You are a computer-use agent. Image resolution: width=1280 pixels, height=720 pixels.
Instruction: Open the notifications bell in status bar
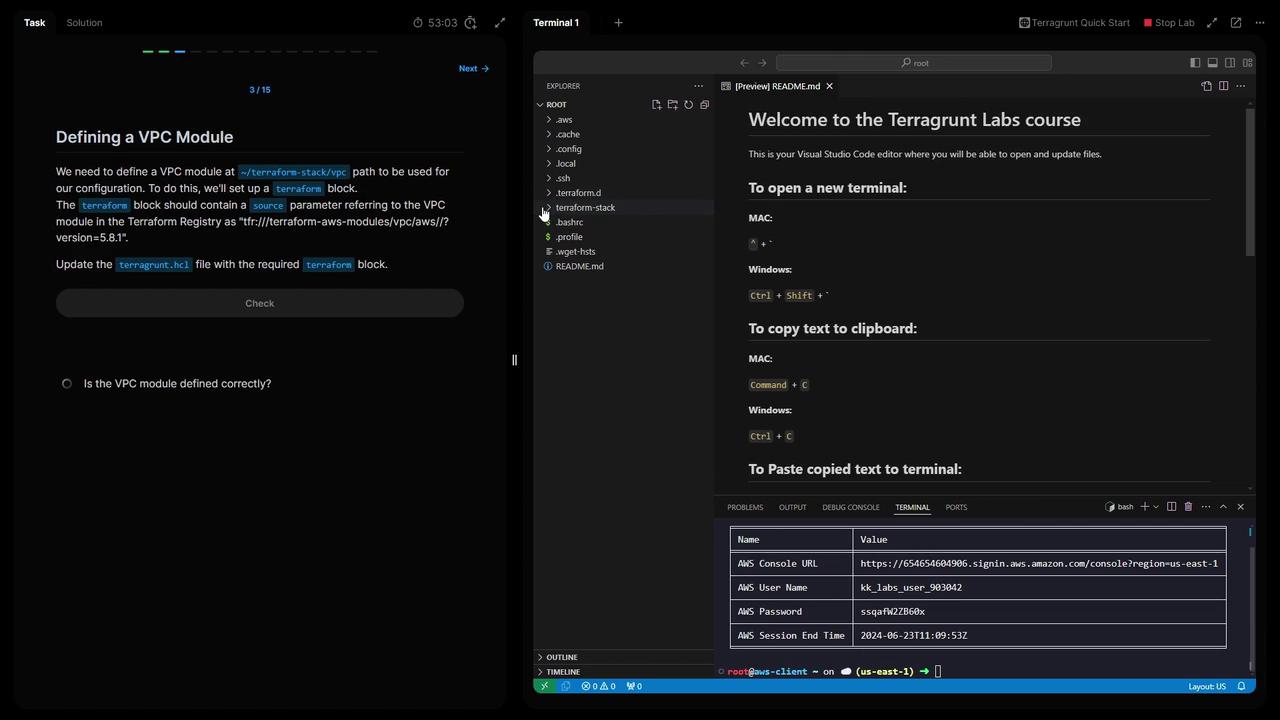pos(1241,687)
